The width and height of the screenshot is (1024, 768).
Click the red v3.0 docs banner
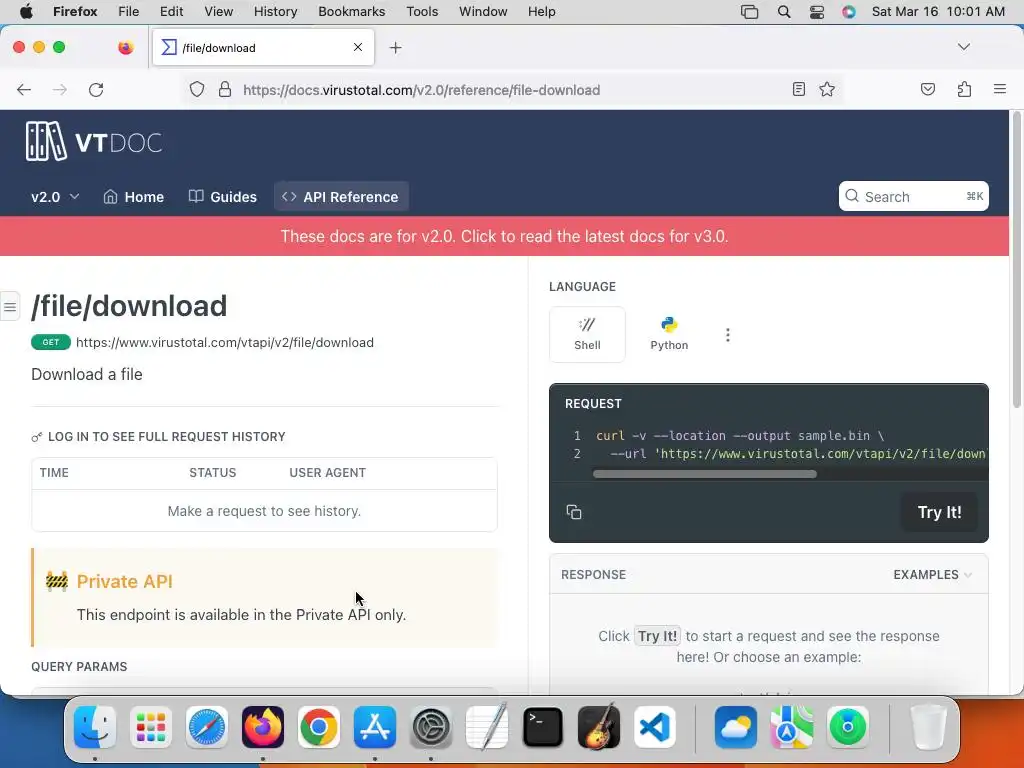[504, 236]
